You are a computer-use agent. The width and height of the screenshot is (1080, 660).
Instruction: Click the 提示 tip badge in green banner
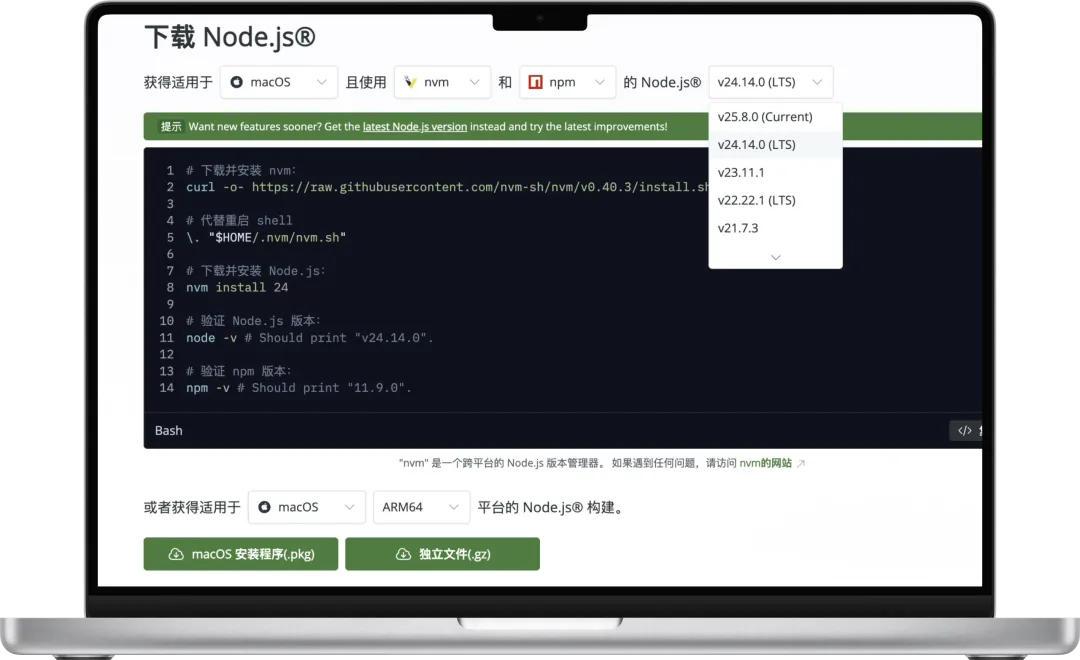pyautogui.click(x=171, y=127)
